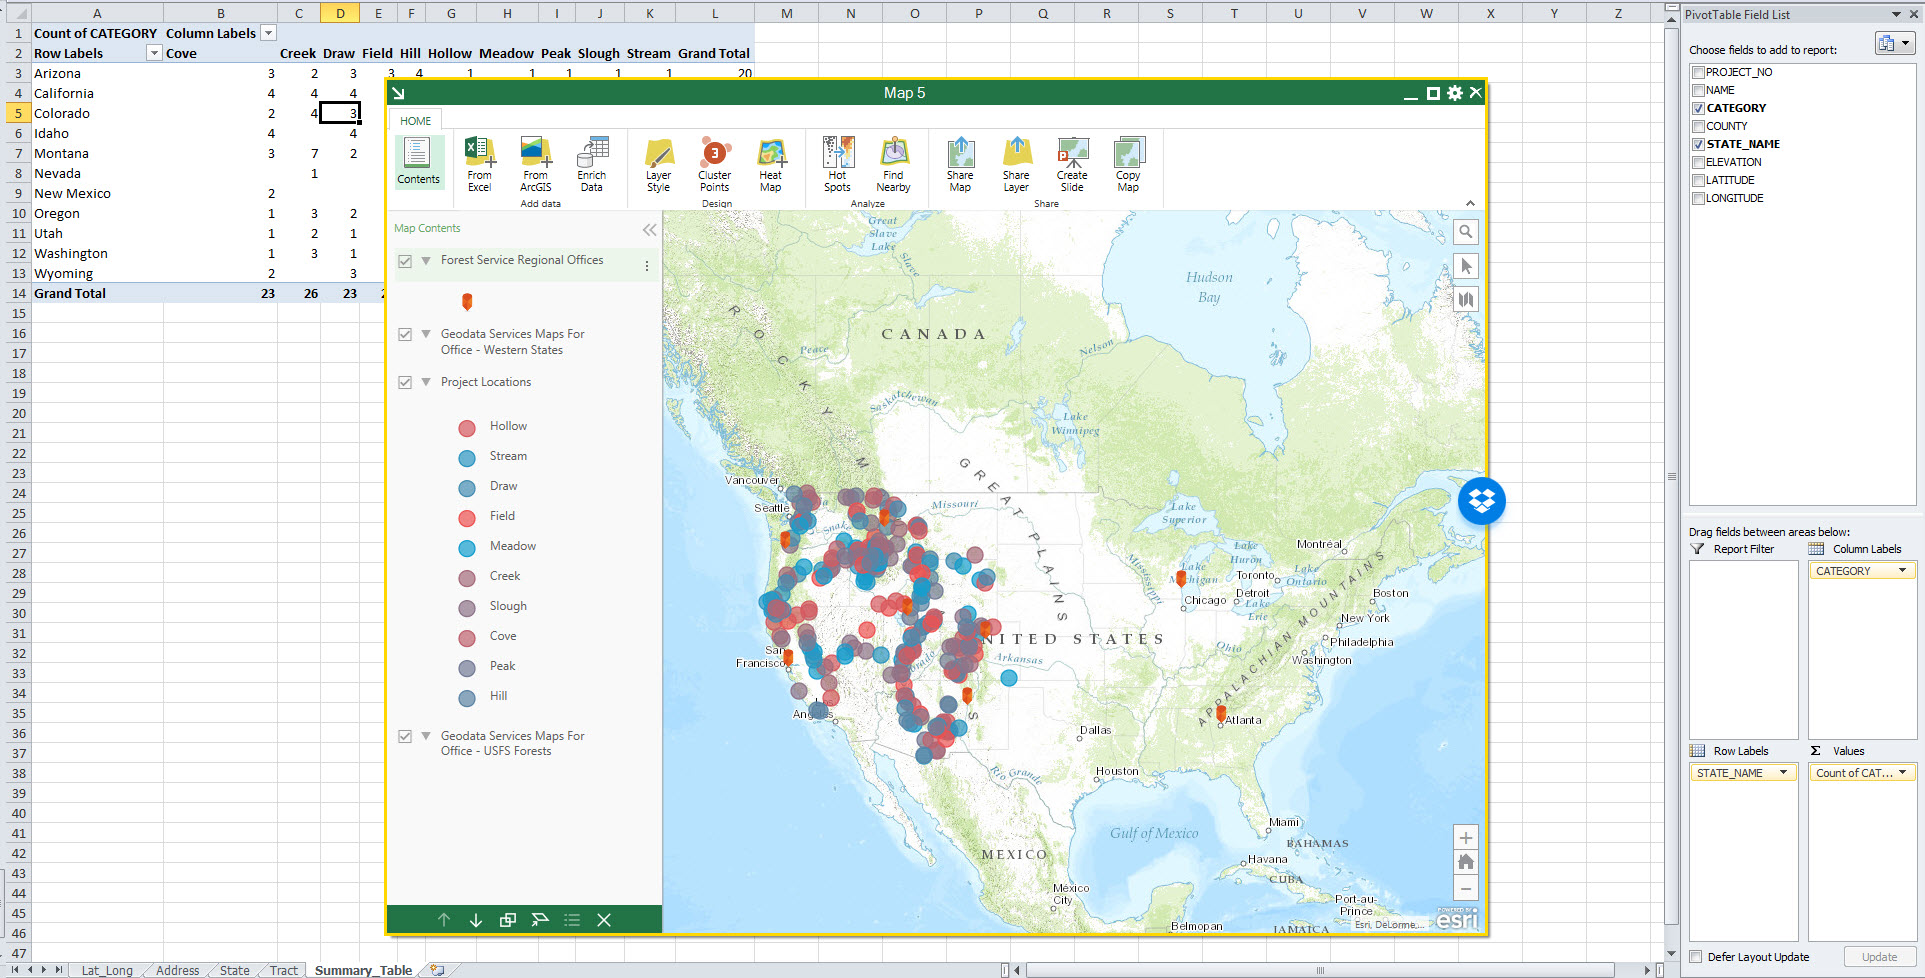
Task: Open STATE_NAME field dropdown in Row Labels area
Action: click(1783, 773)
